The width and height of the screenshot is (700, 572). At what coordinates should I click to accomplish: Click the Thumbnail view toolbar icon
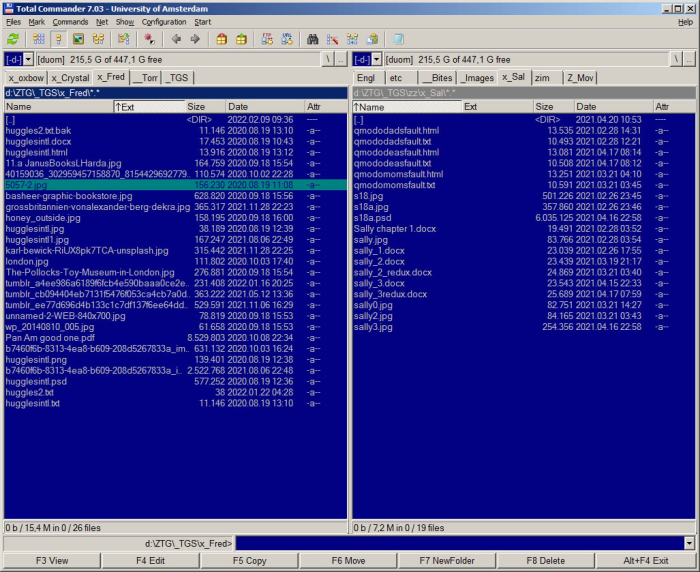coord(79,39)
